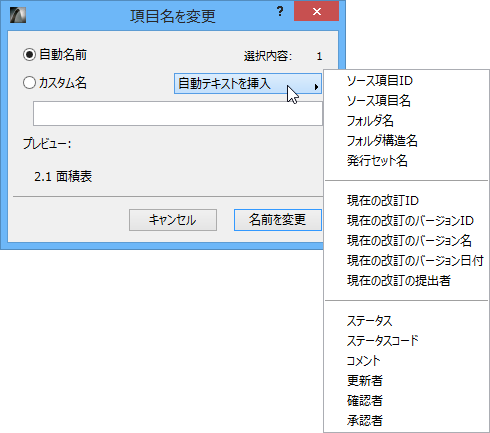Viewport: 490px width, 433px height.
Task: Choose ソース項目名 from the menu
Action: pos(406,101)
